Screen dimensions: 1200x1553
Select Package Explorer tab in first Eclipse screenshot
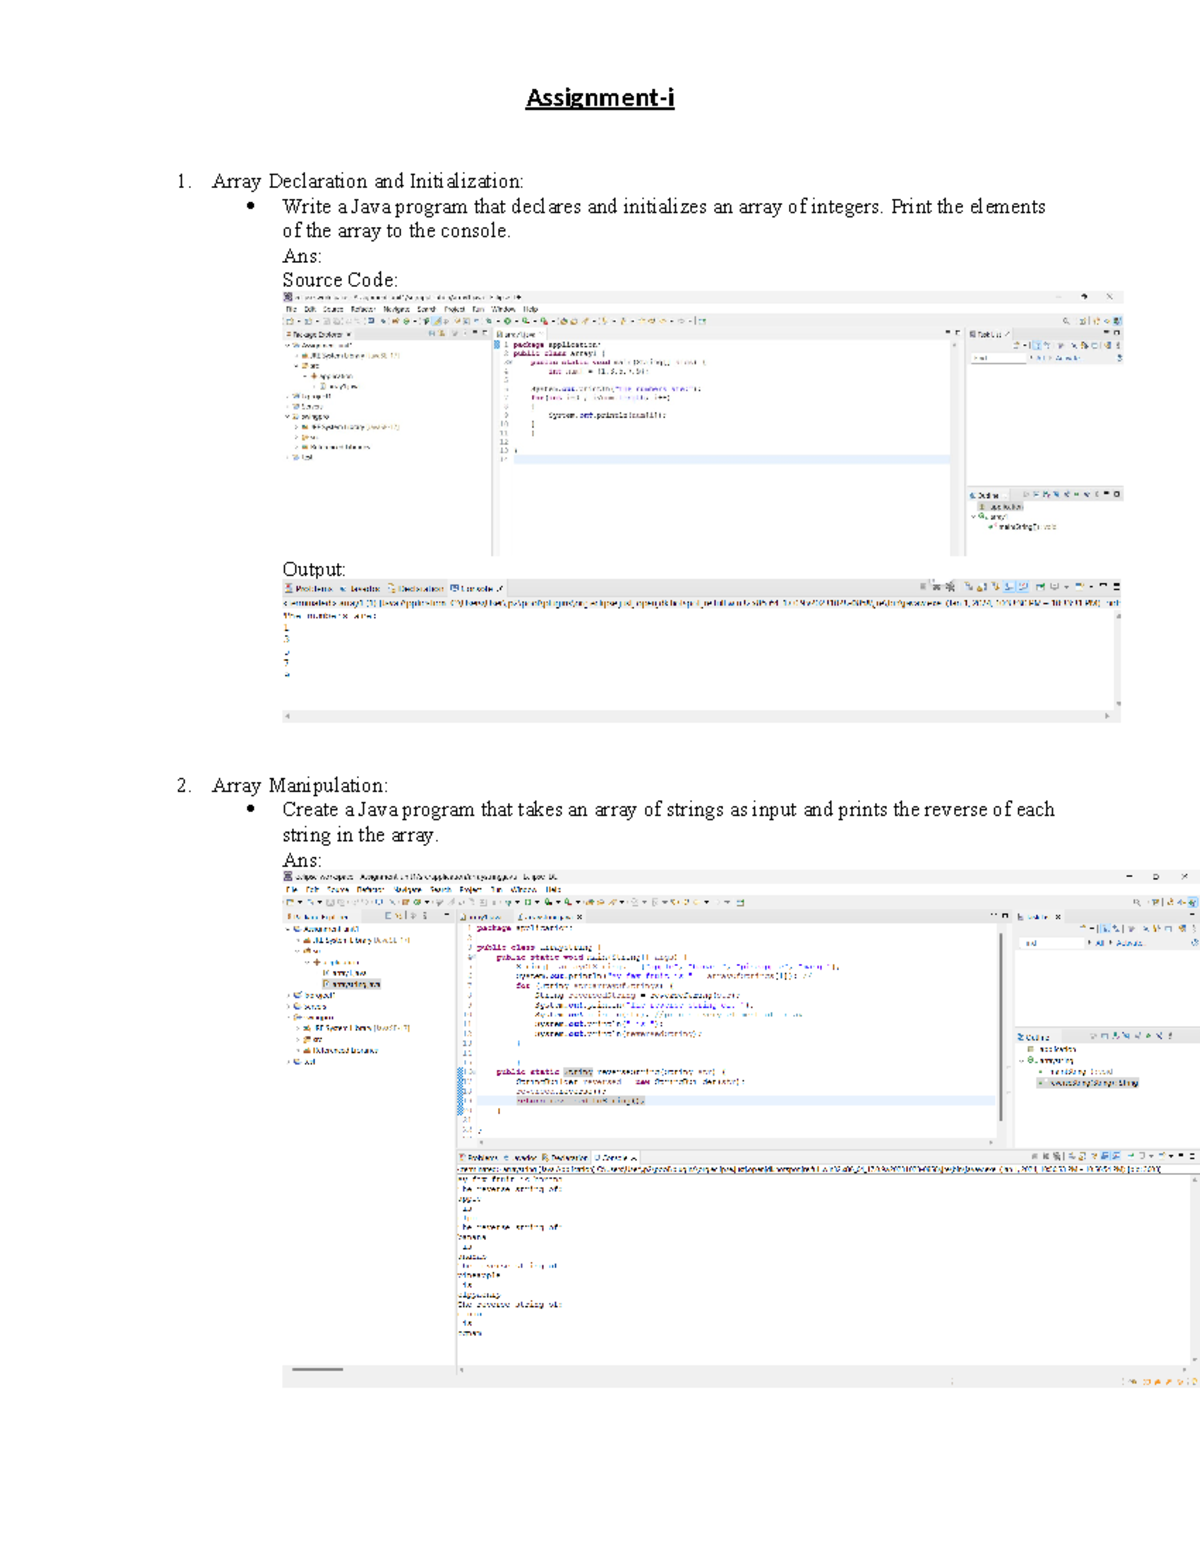coord(317,335)
